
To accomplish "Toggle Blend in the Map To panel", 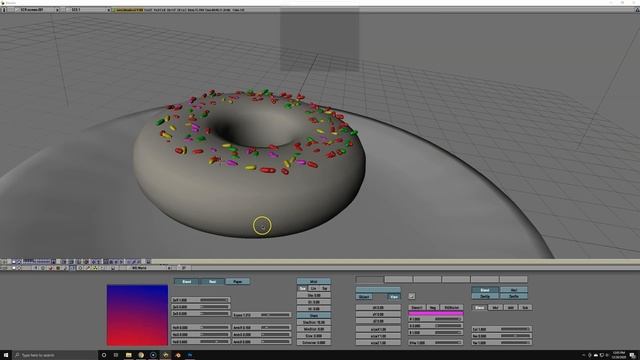I will click(x=485, y=290).
